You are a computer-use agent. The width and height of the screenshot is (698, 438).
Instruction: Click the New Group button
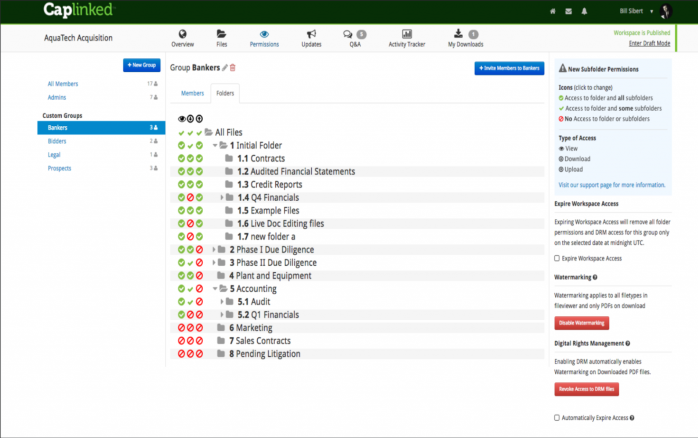click(142, 65)
